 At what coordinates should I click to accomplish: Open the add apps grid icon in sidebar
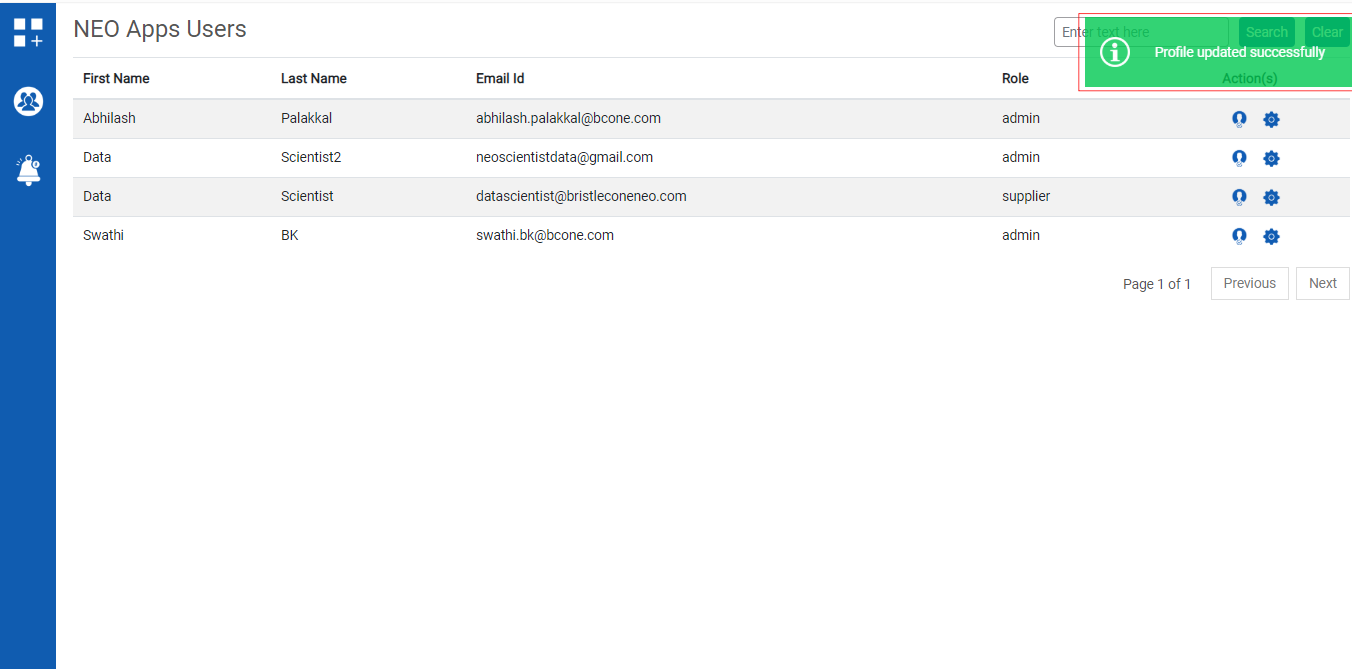point(28,32)
